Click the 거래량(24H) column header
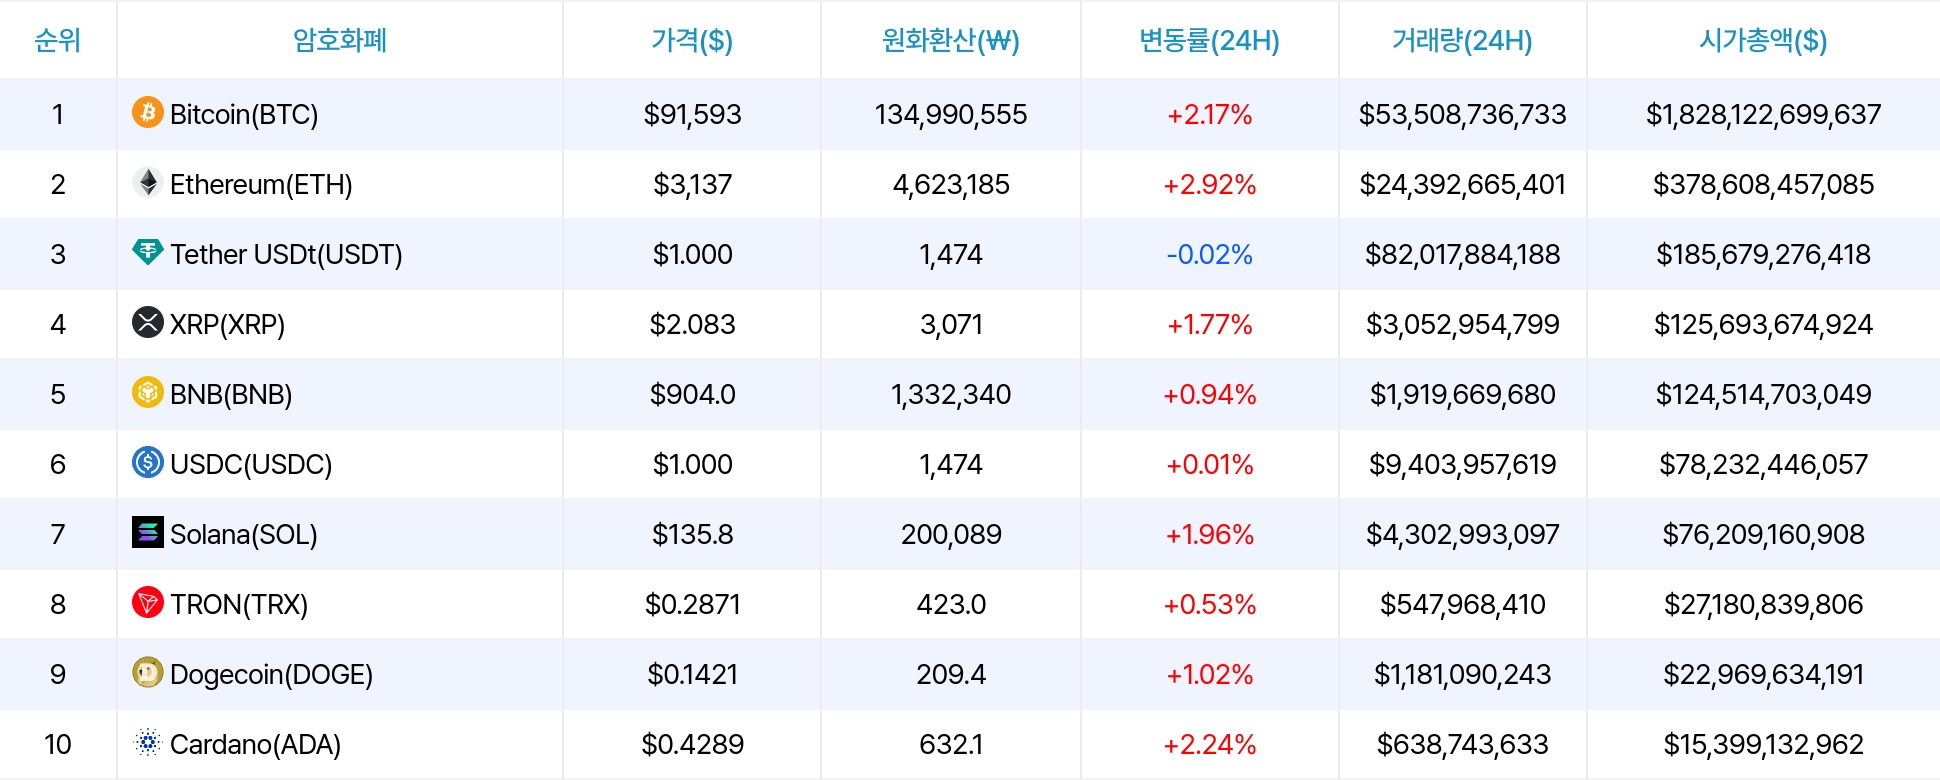 (x=1462, y=40)
